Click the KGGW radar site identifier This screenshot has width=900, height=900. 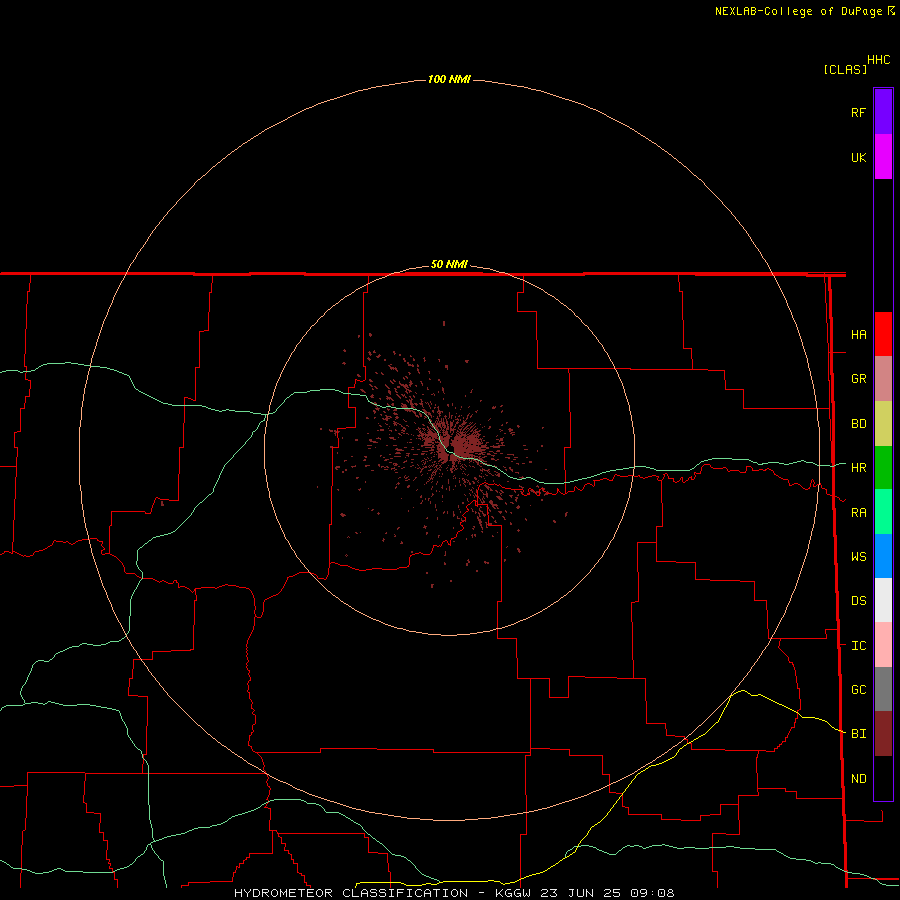tap(513, 893)
